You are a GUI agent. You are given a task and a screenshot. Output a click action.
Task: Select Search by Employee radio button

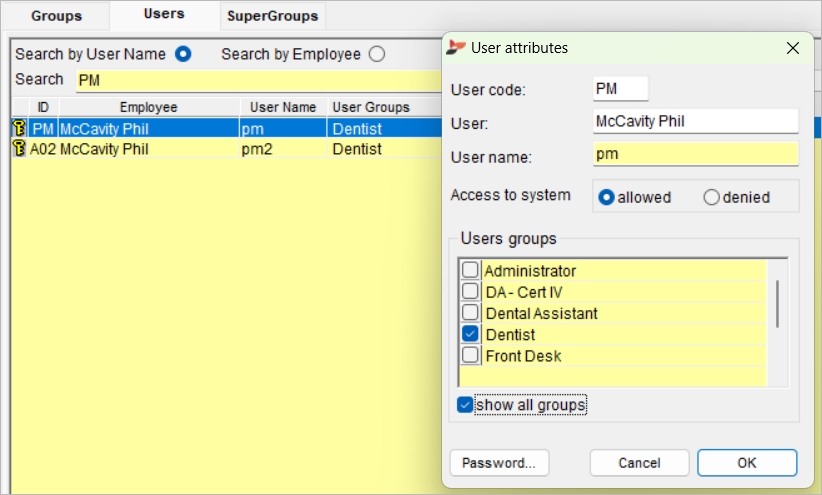(x=376, y=54)
